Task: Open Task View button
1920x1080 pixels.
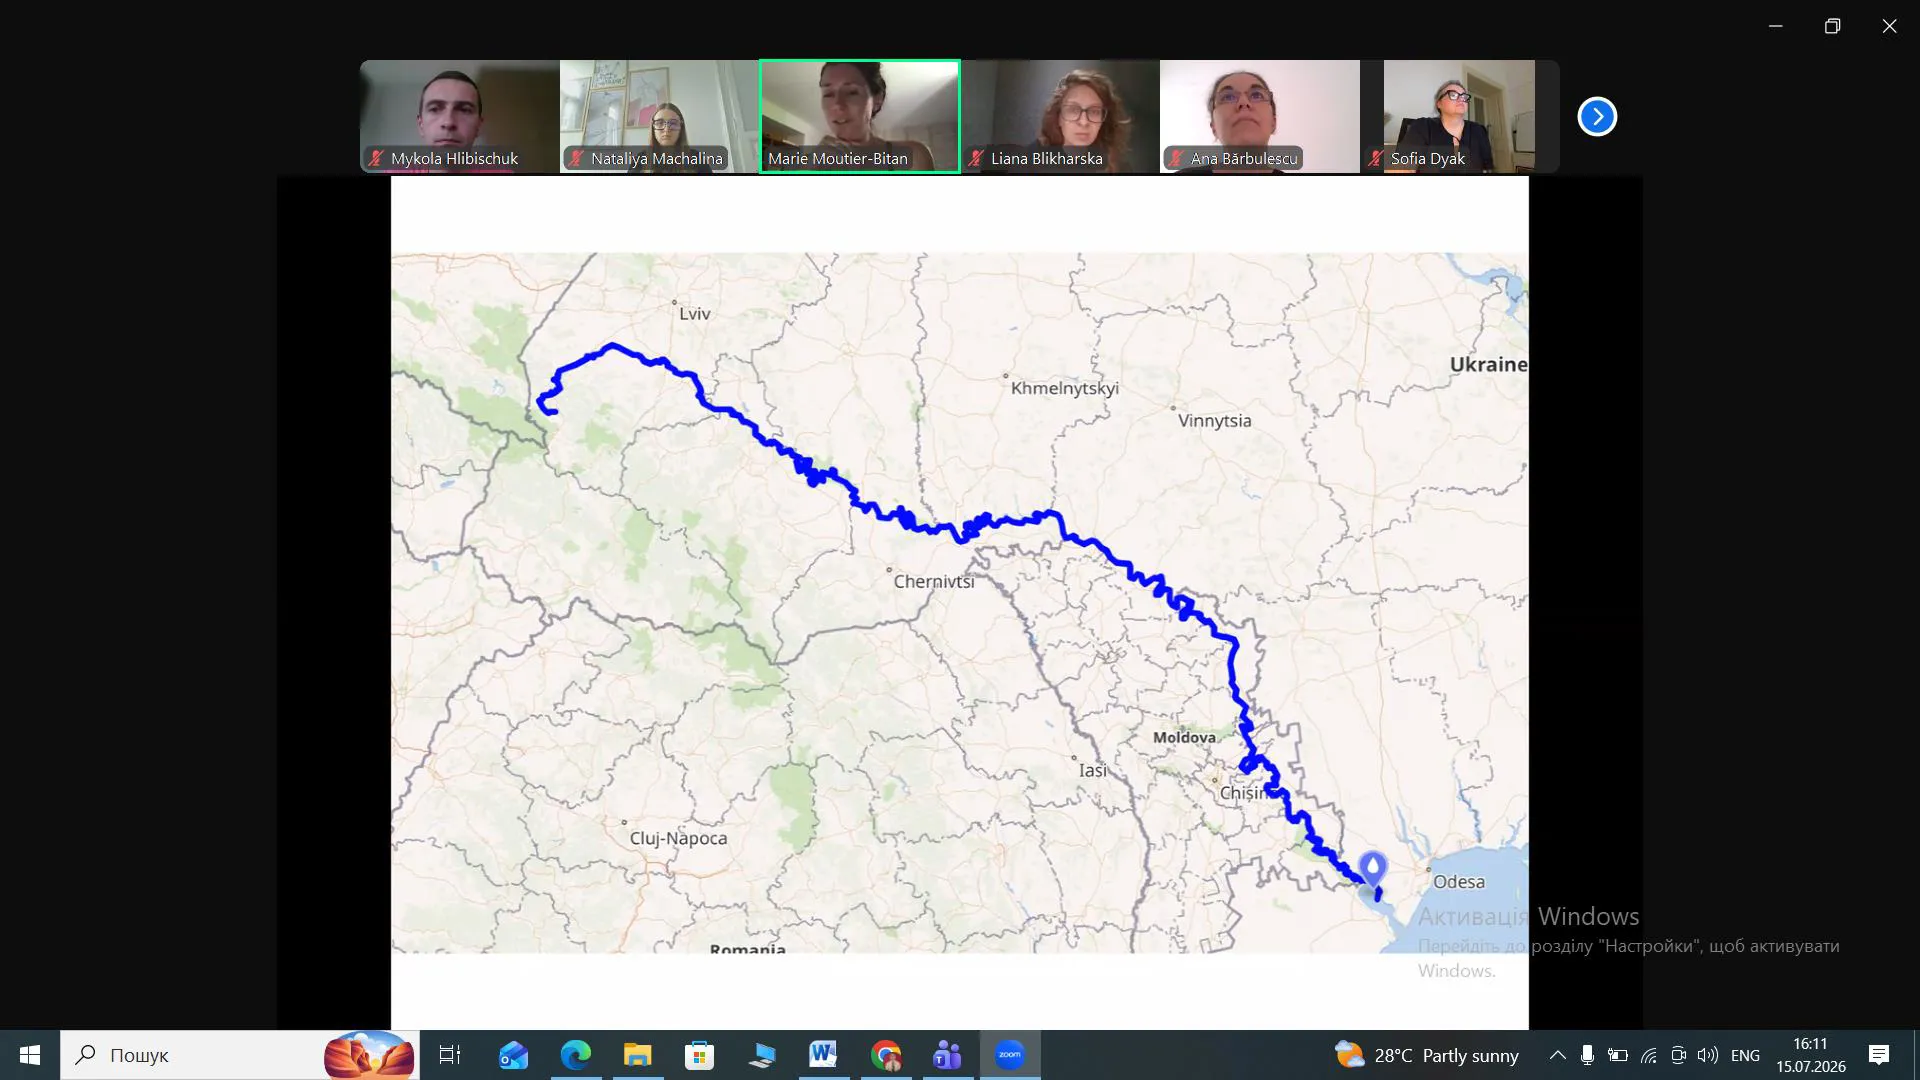Action: pos(450,1055)
